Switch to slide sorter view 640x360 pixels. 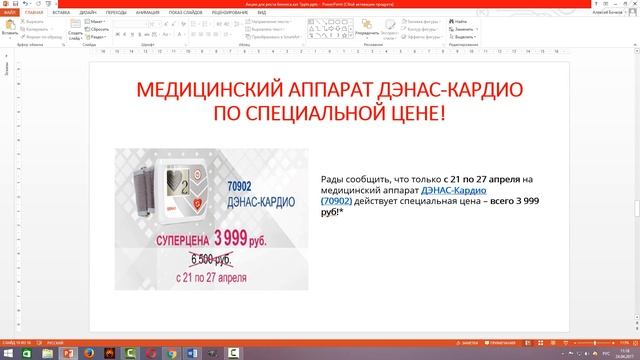540,343
